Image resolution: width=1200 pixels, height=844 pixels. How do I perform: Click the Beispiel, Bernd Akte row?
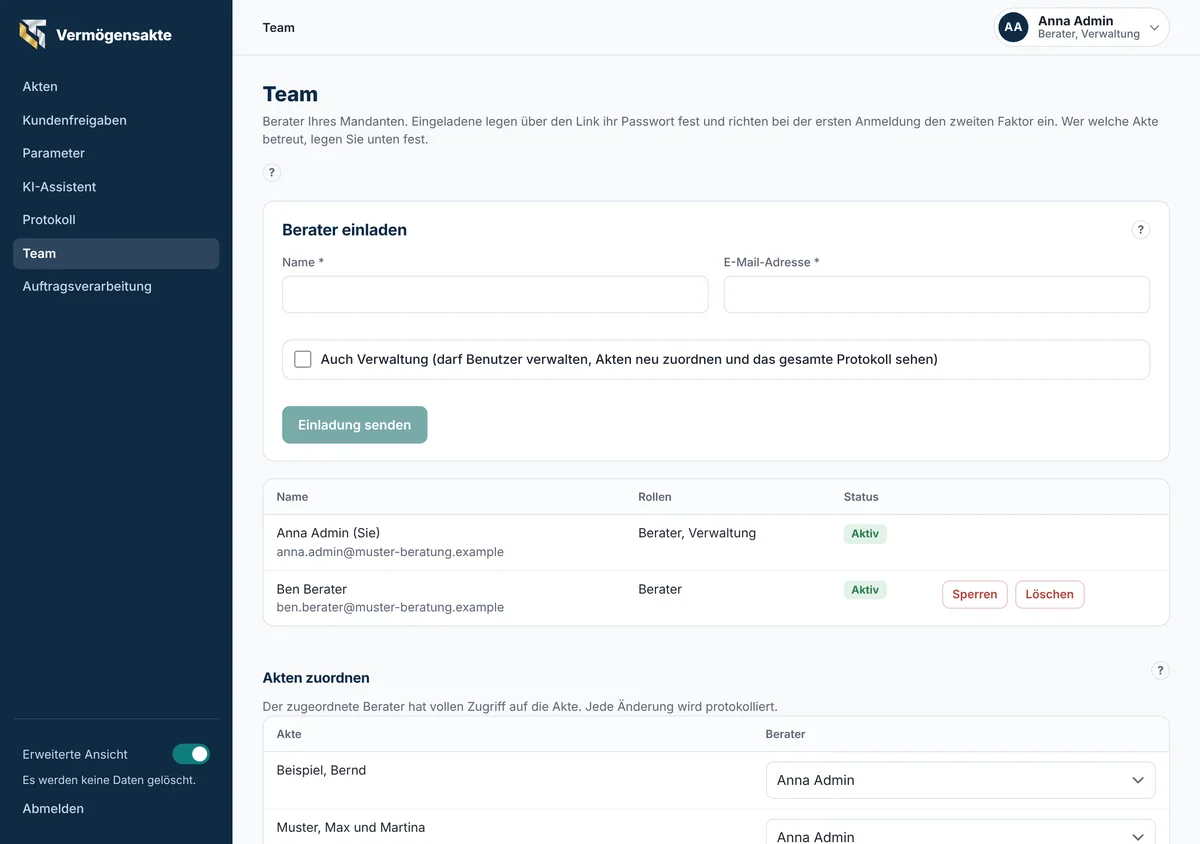pos(321,770)
